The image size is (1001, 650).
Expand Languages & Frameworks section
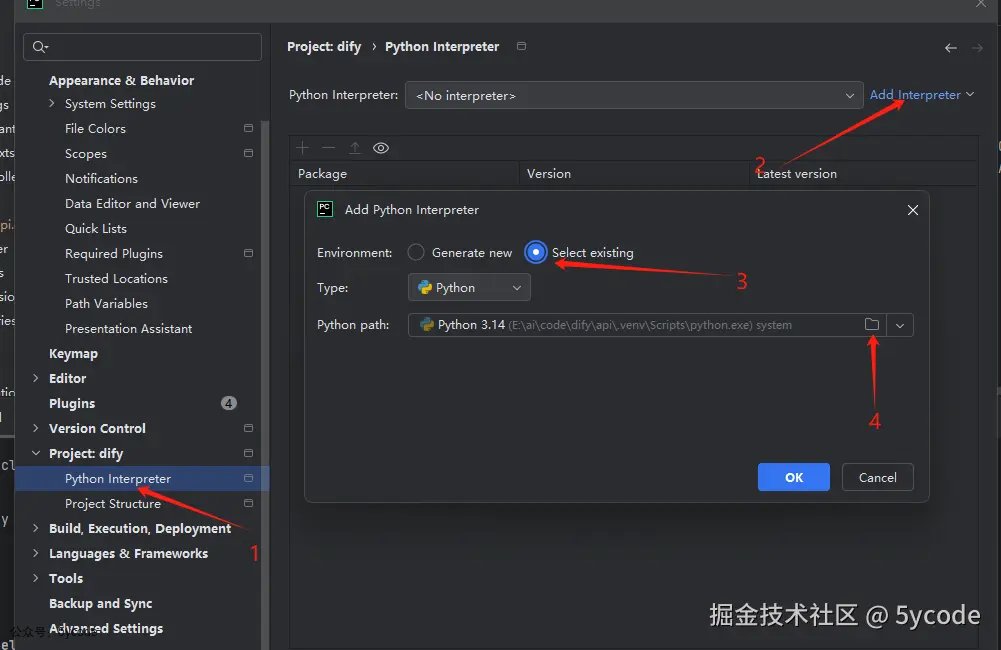36,553
